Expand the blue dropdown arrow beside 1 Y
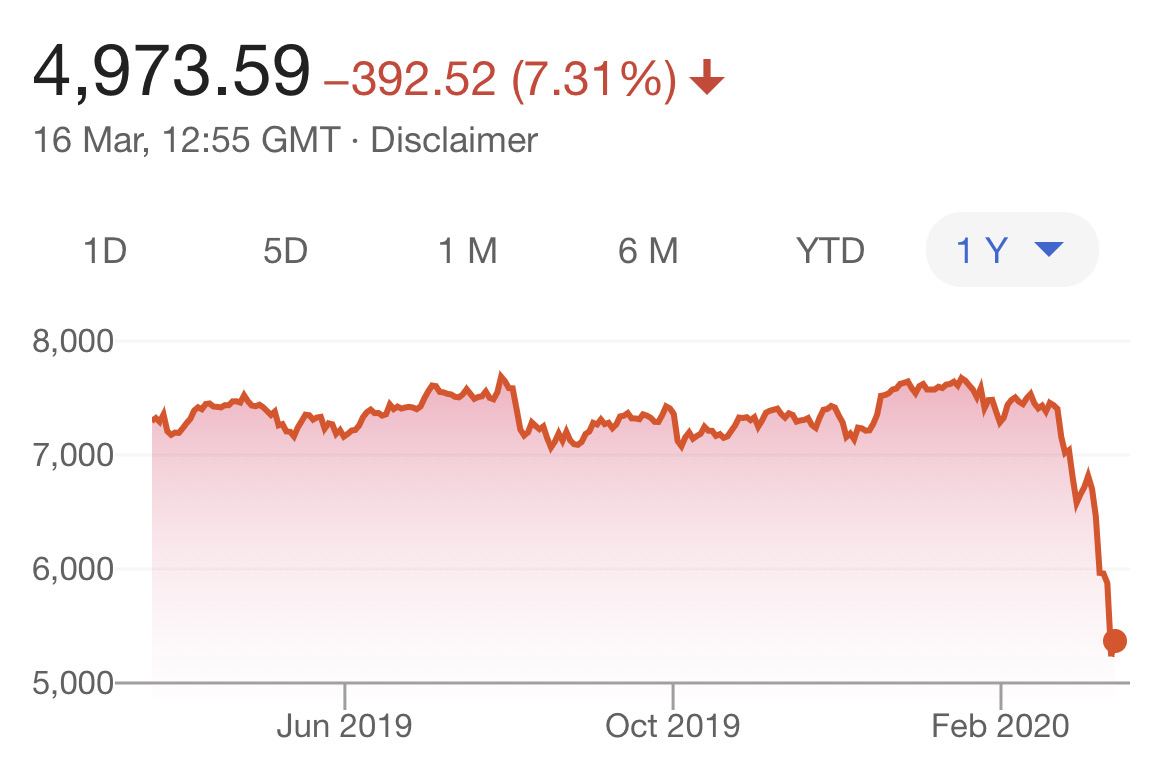 coord(1047,250)
